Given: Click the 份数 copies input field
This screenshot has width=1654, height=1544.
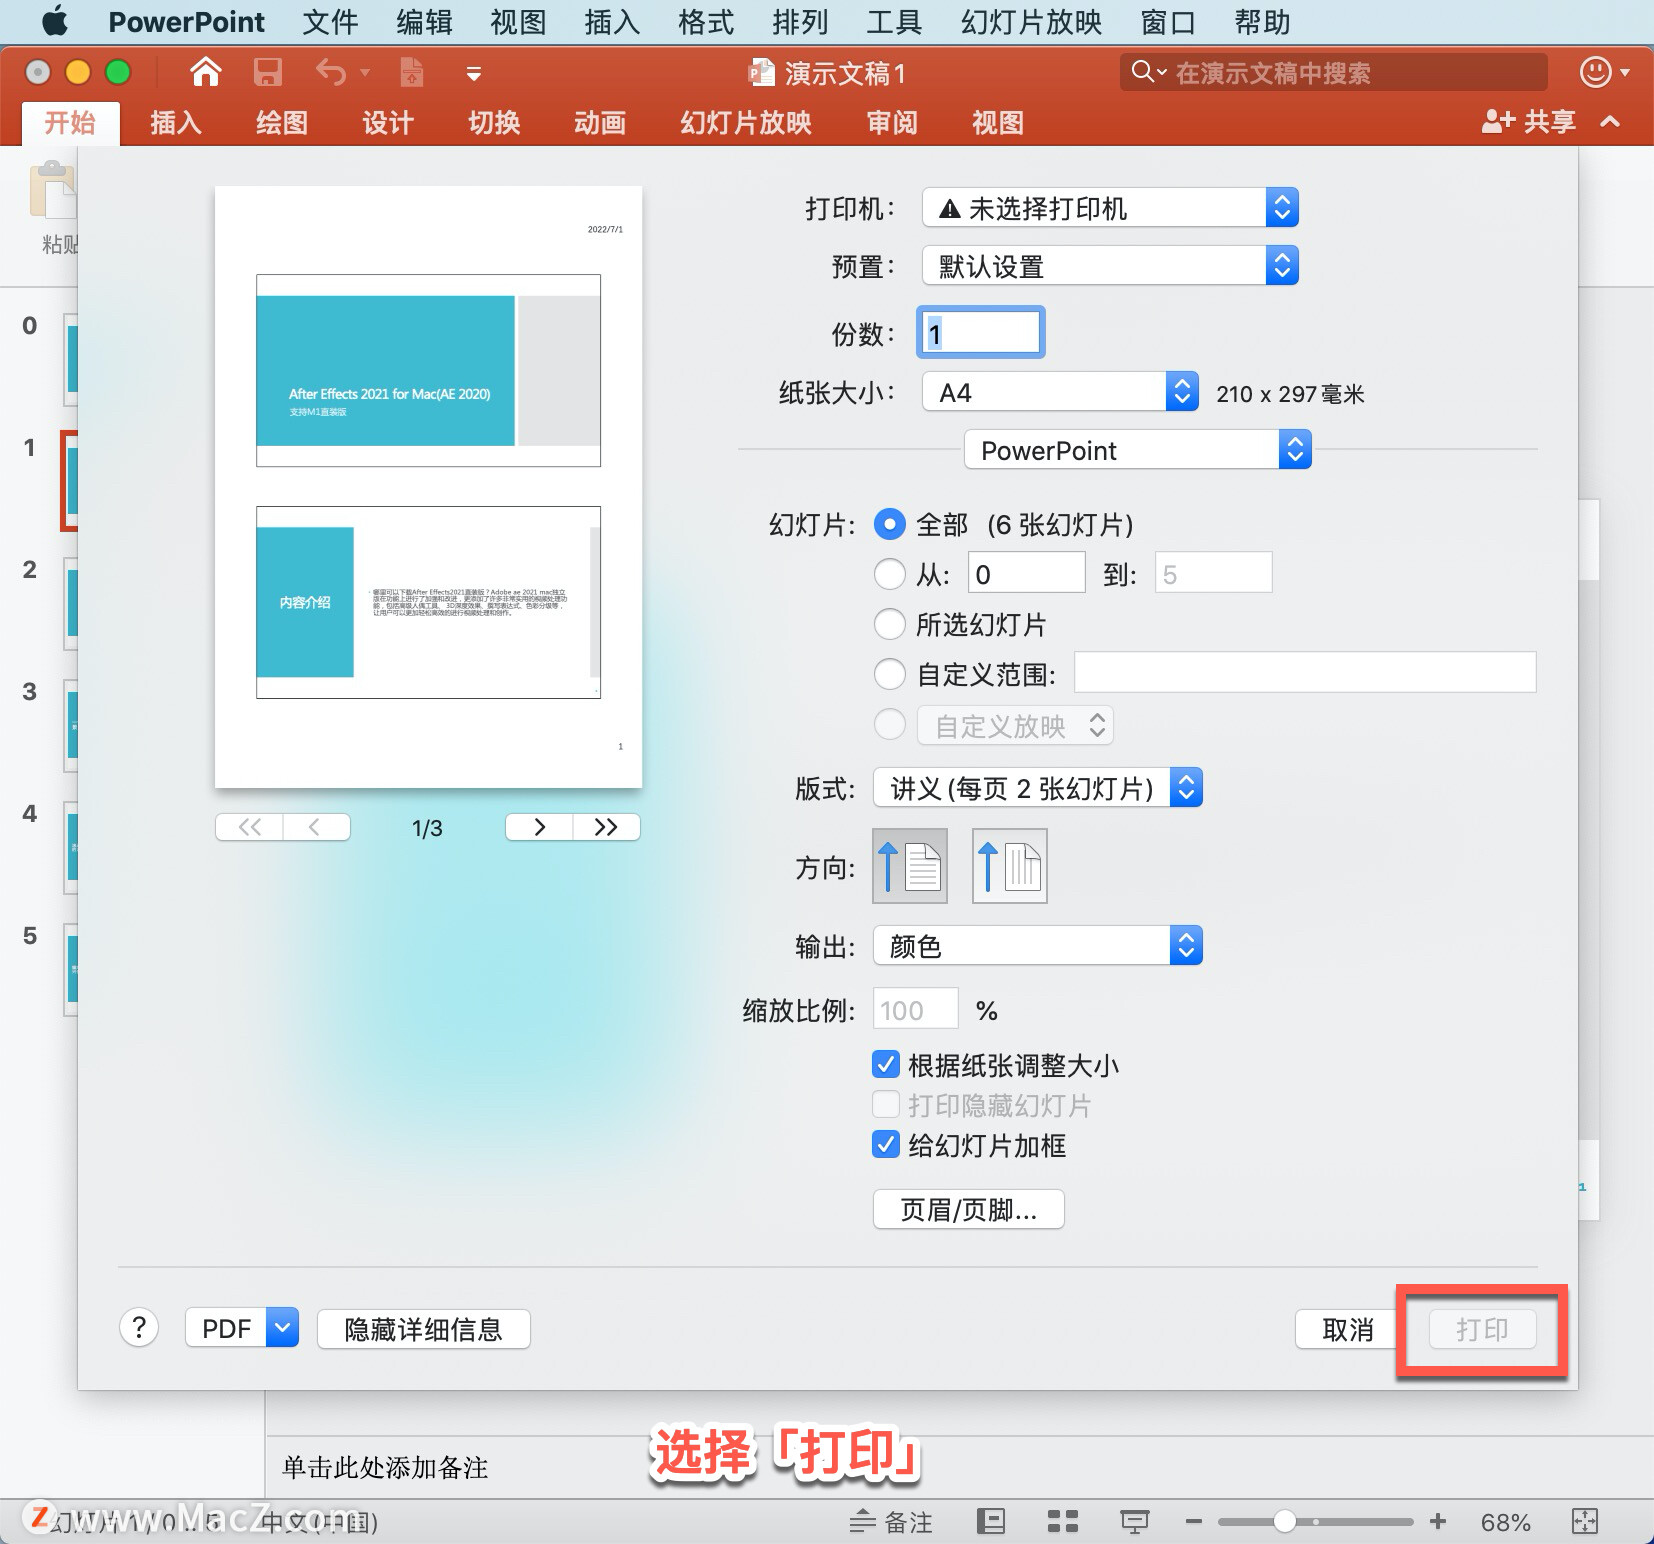Looking at the screenshot, I should point(981,332).
